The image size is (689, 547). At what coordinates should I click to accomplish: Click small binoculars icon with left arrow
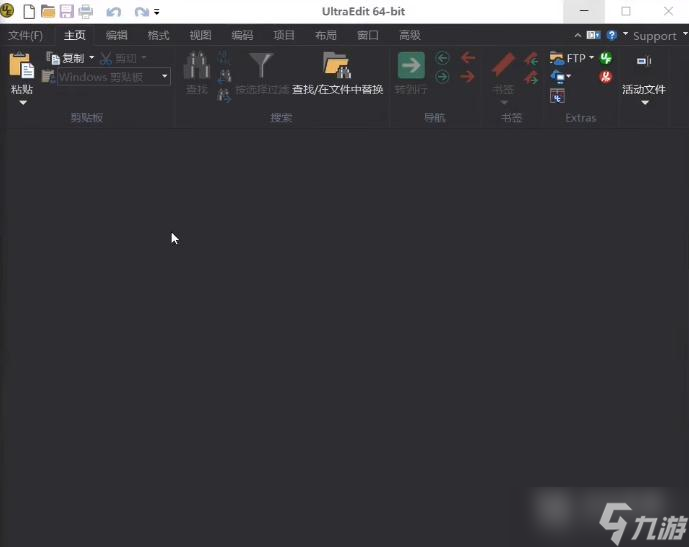[224, 76]
